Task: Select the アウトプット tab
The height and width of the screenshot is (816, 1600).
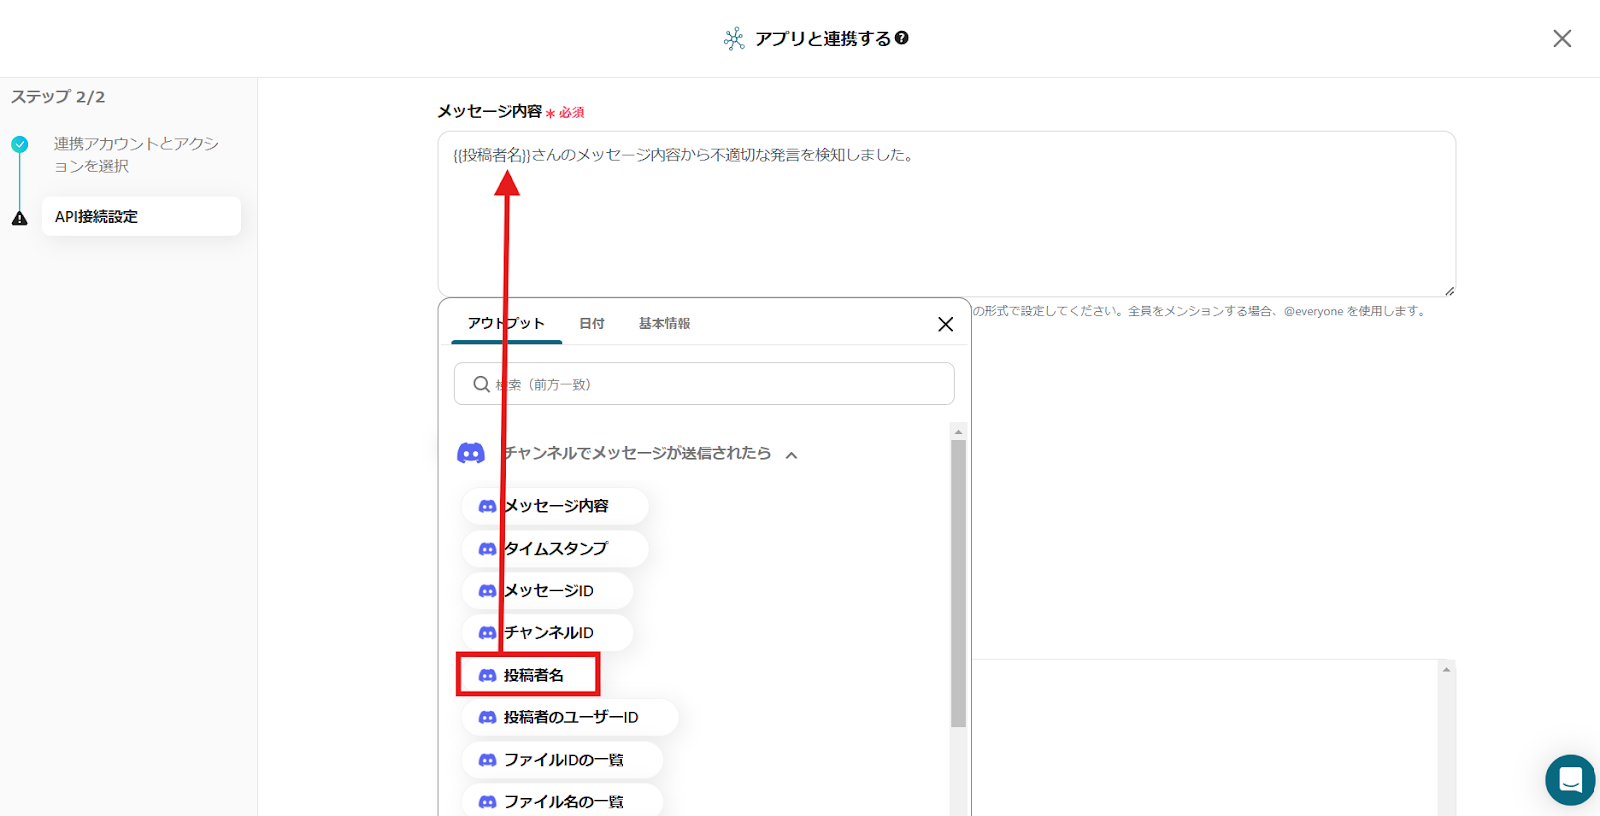Action: [x=506, y=323]
